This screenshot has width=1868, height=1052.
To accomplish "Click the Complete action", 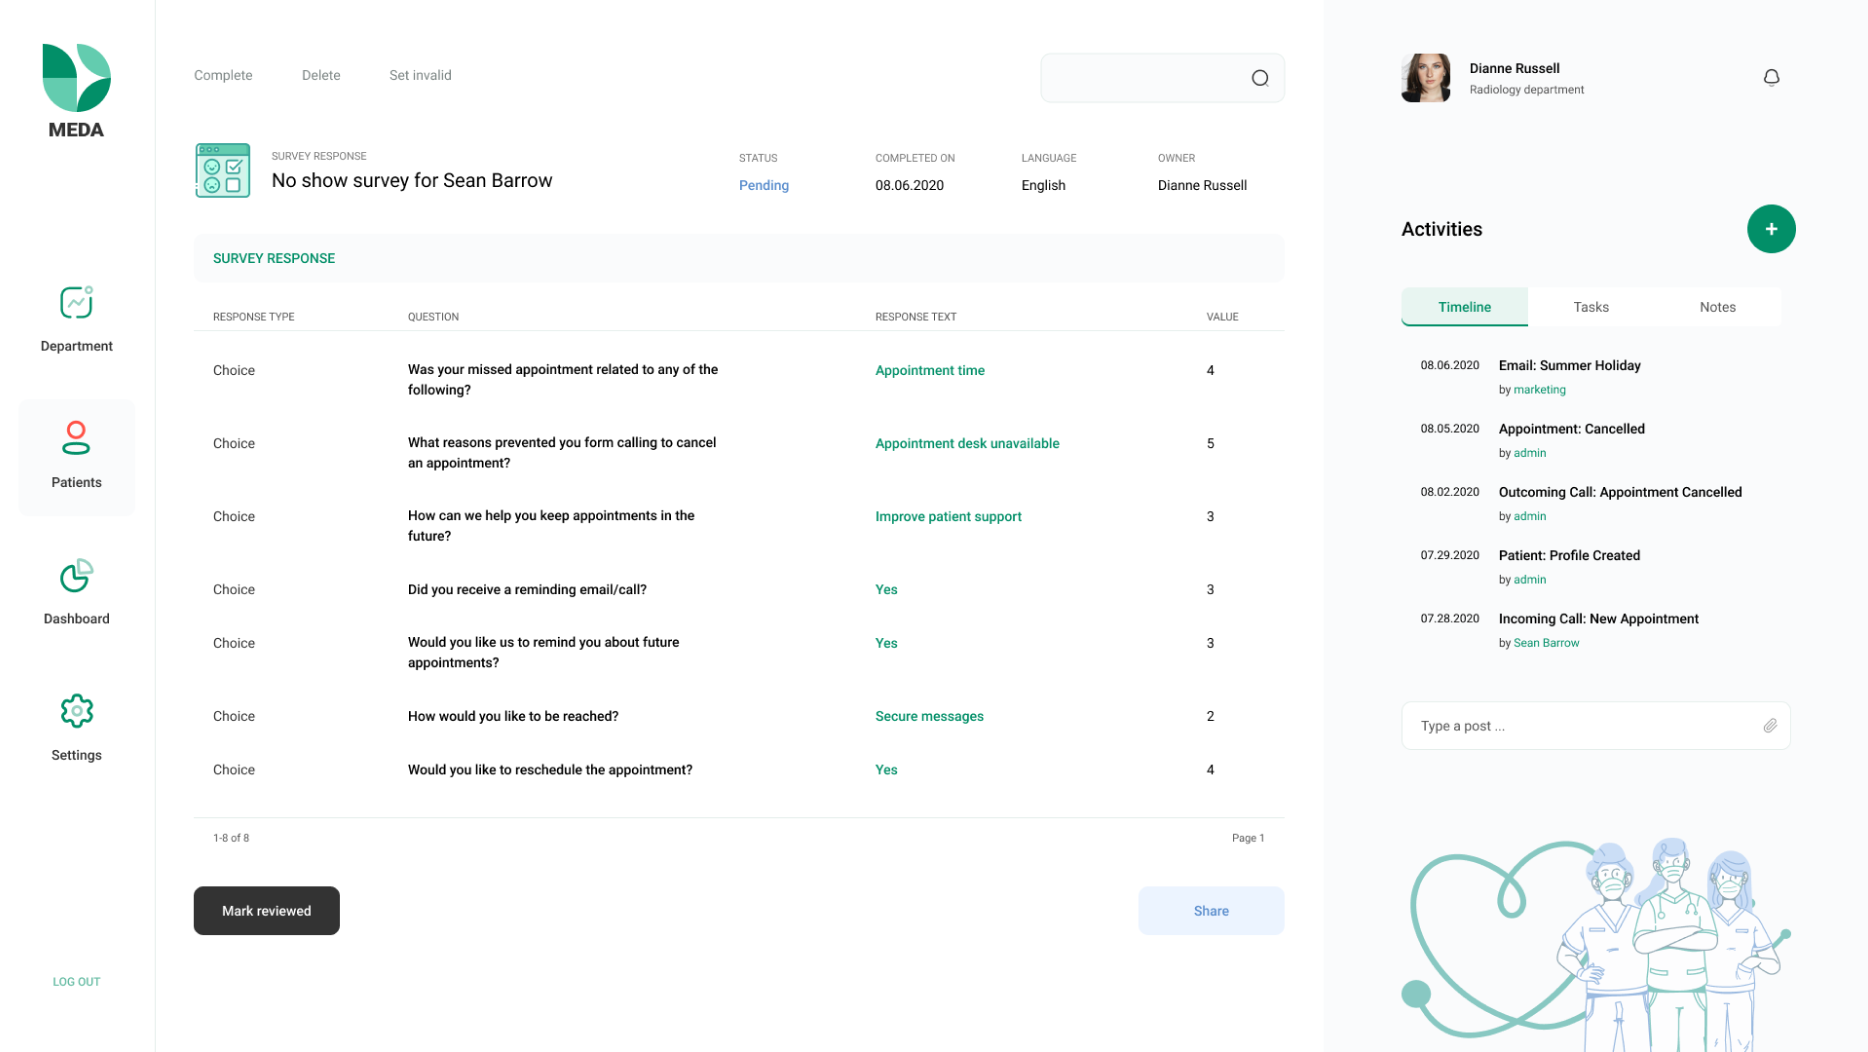I will (x=223, y=75).
